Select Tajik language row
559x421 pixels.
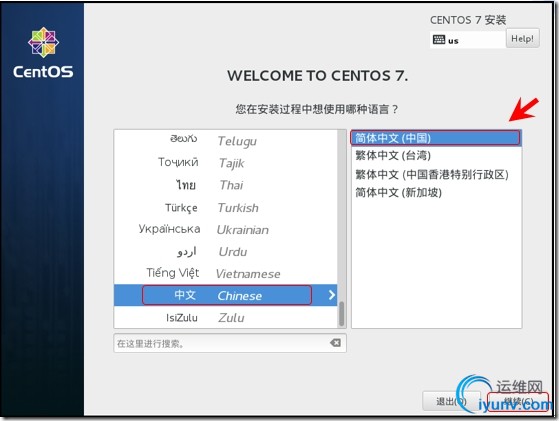[x=225, y=163]
